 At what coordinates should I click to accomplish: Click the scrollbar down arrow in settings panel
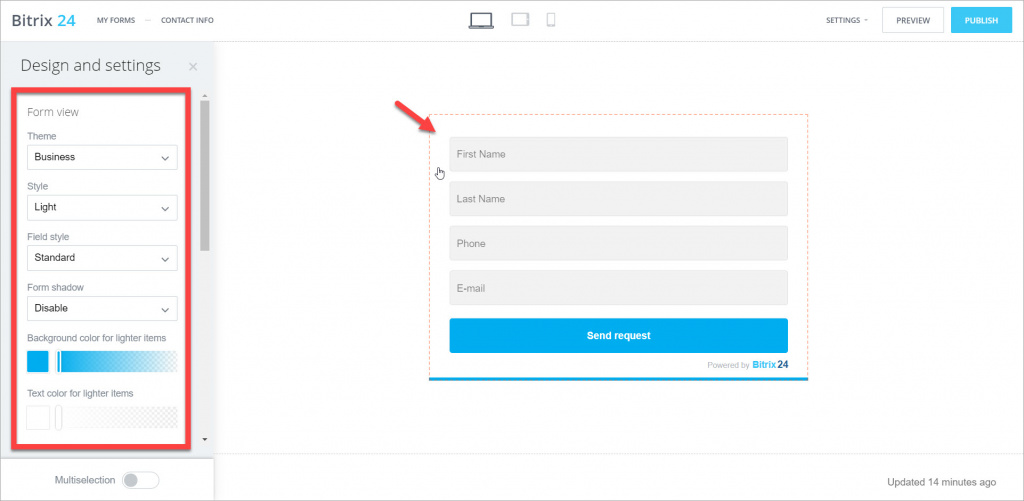click(205, 440)
